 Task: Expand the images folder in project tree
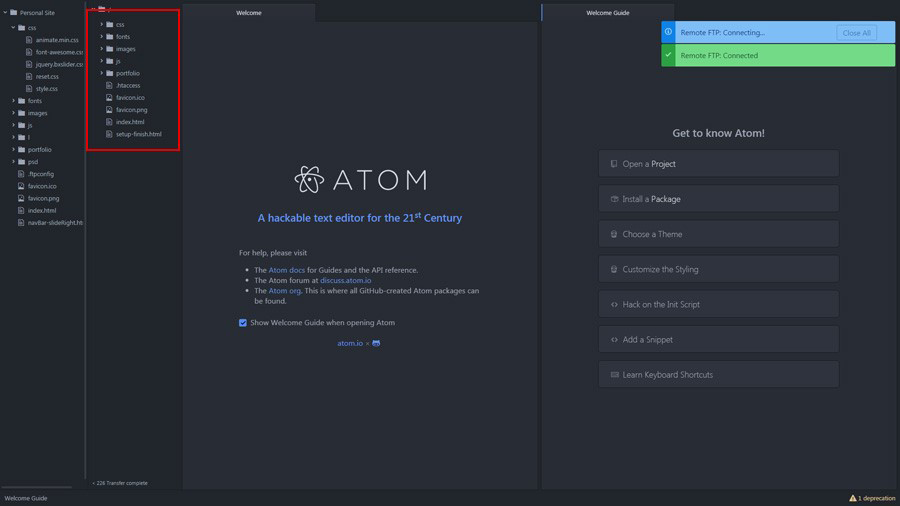pos(13,113)
